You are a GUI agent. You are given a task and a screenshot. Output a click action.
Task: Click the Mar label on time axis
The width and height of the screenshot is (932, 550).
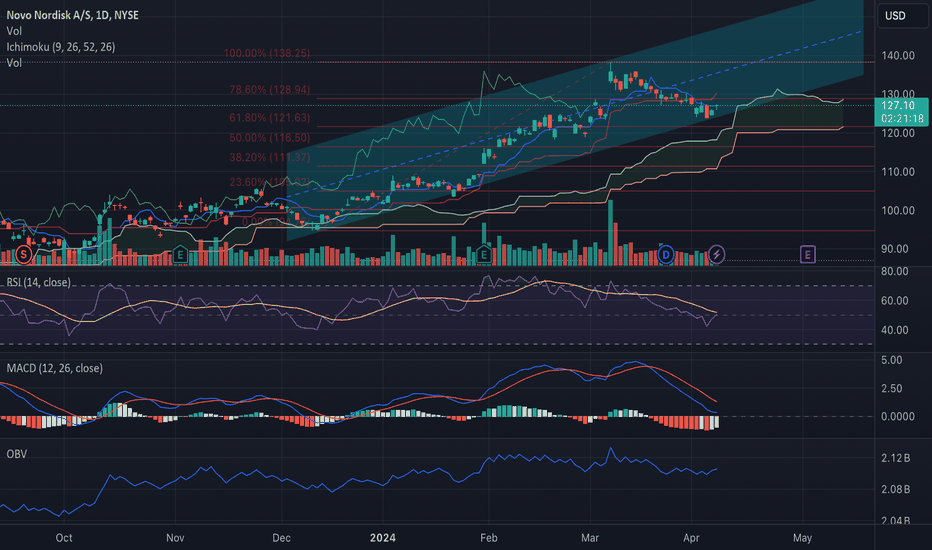(590, 538)
